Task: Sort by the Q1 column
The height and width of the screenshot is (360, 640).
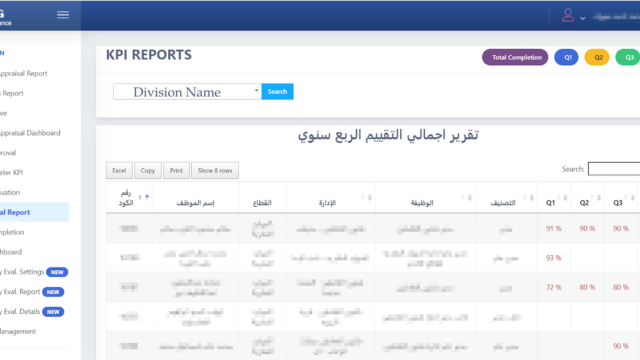Action: (554, 198)
